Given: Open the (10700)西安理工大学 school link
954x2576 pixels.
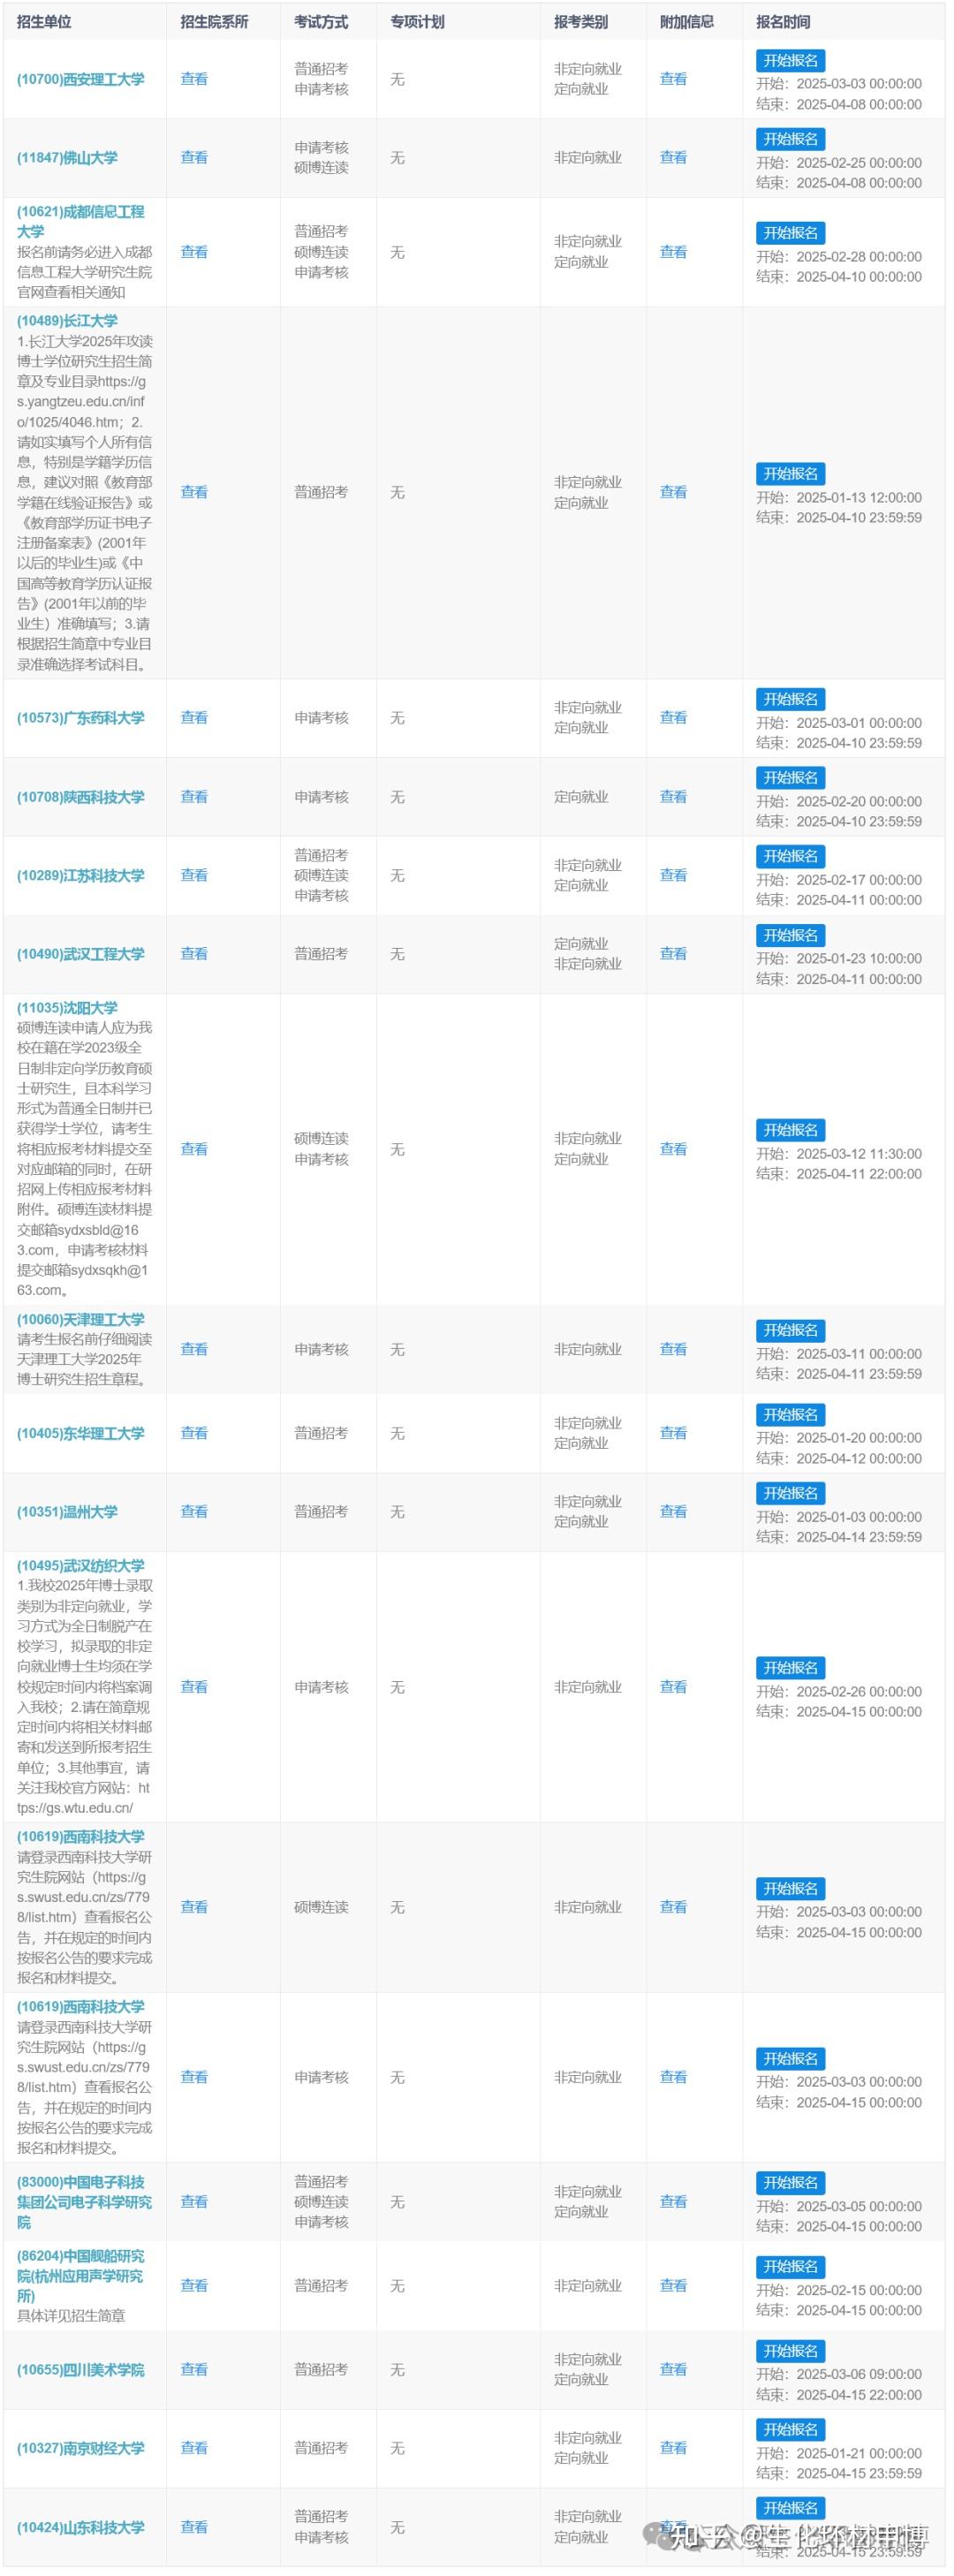Looking at the screenshot, I should pos(81,79).
